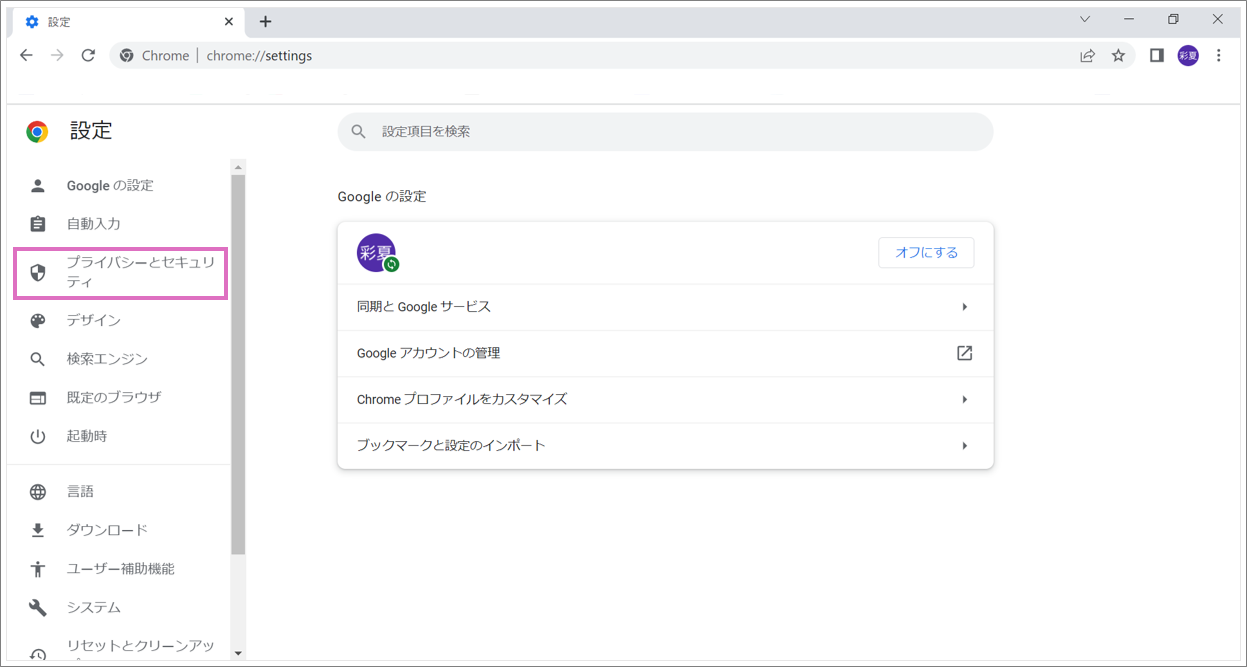
Task: Open ダウンロード via the download icon
Action: [x=37, y=529]
